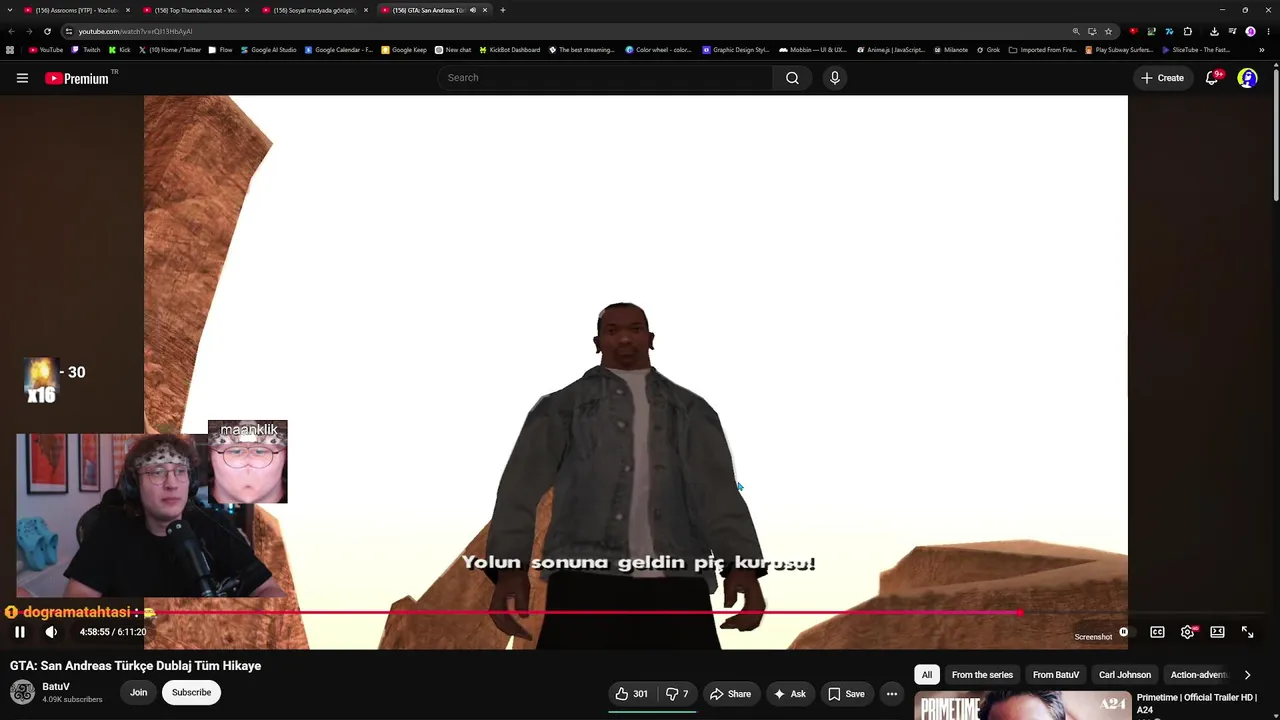Pause the video
The height and width of the screenshot is (720, 1280).
click(19, 632)
